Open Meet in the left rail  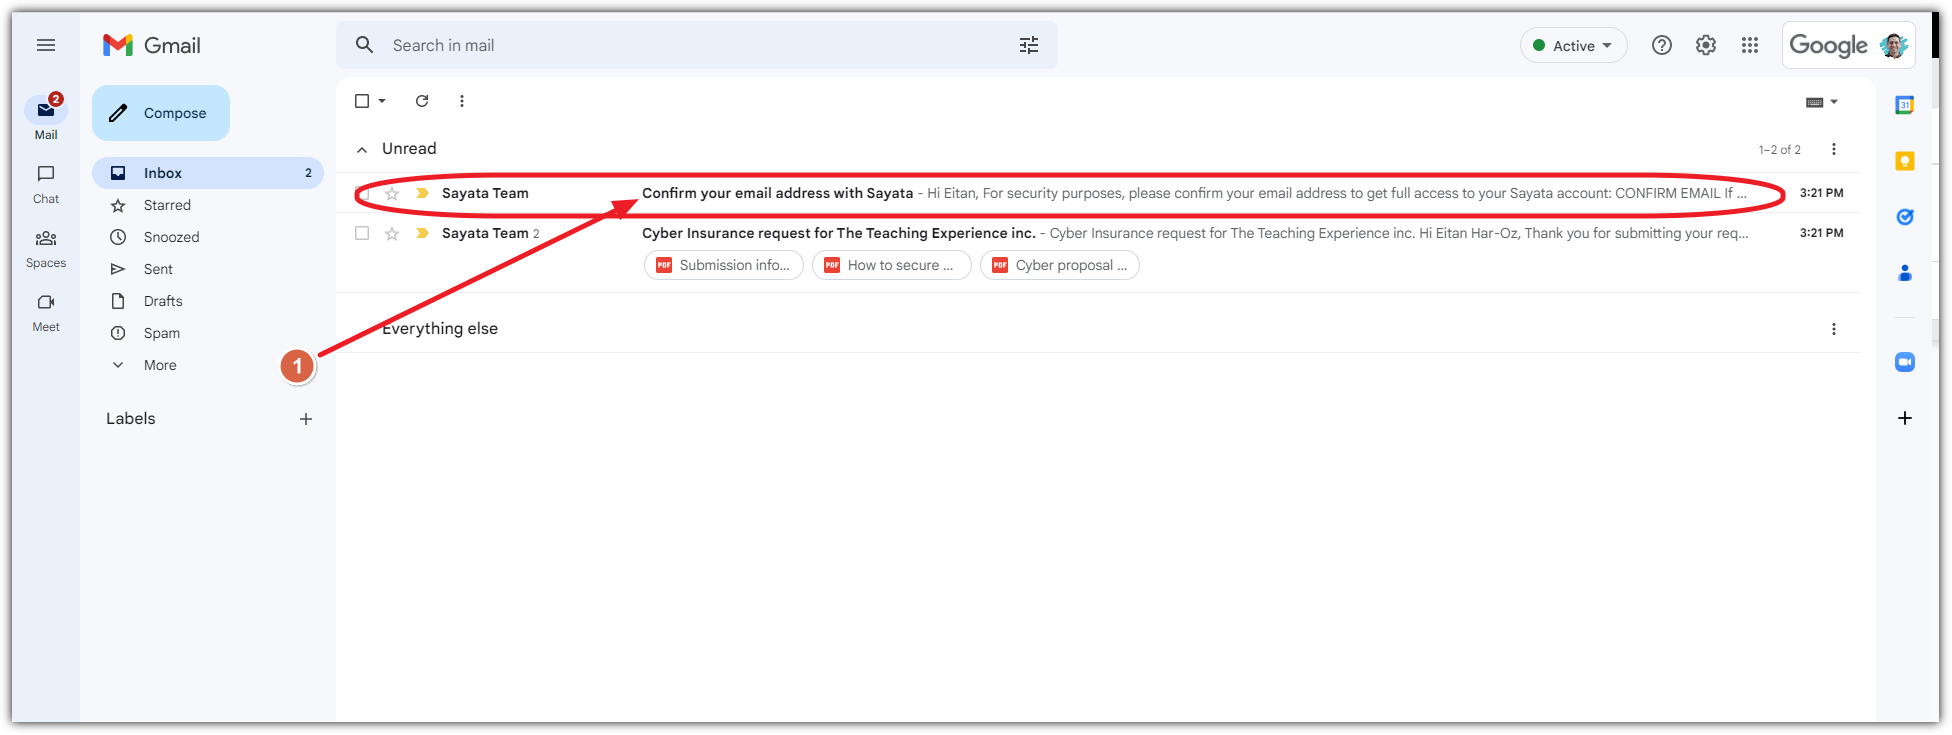[x=46, y=312]
